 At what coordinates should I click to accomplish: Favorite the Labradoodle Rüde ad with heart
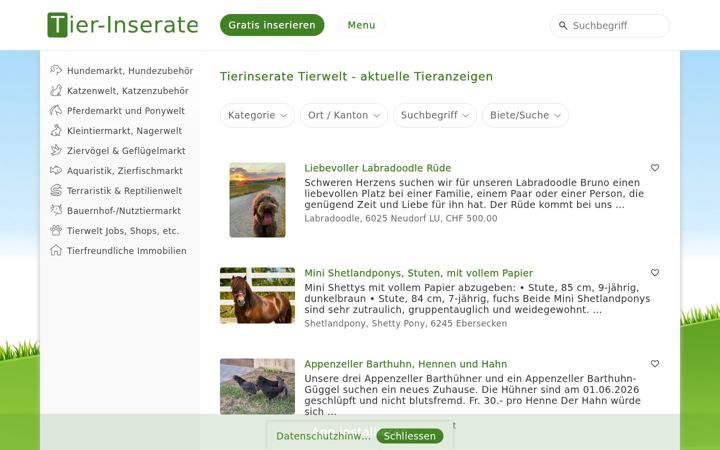655,168
